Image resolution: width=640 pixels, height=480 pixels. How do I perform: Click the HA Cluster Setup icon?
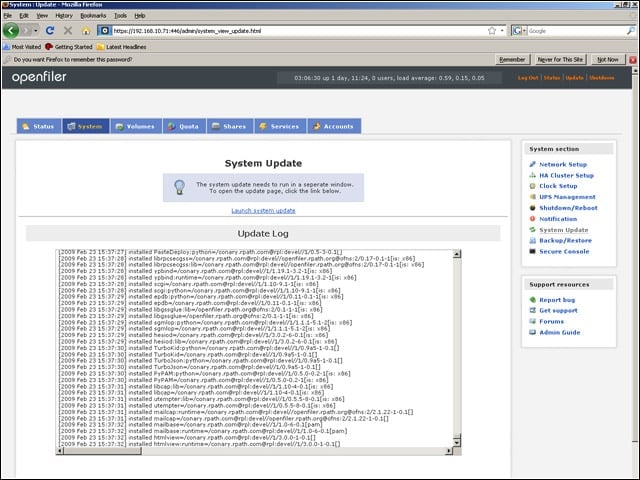(532, 175)
